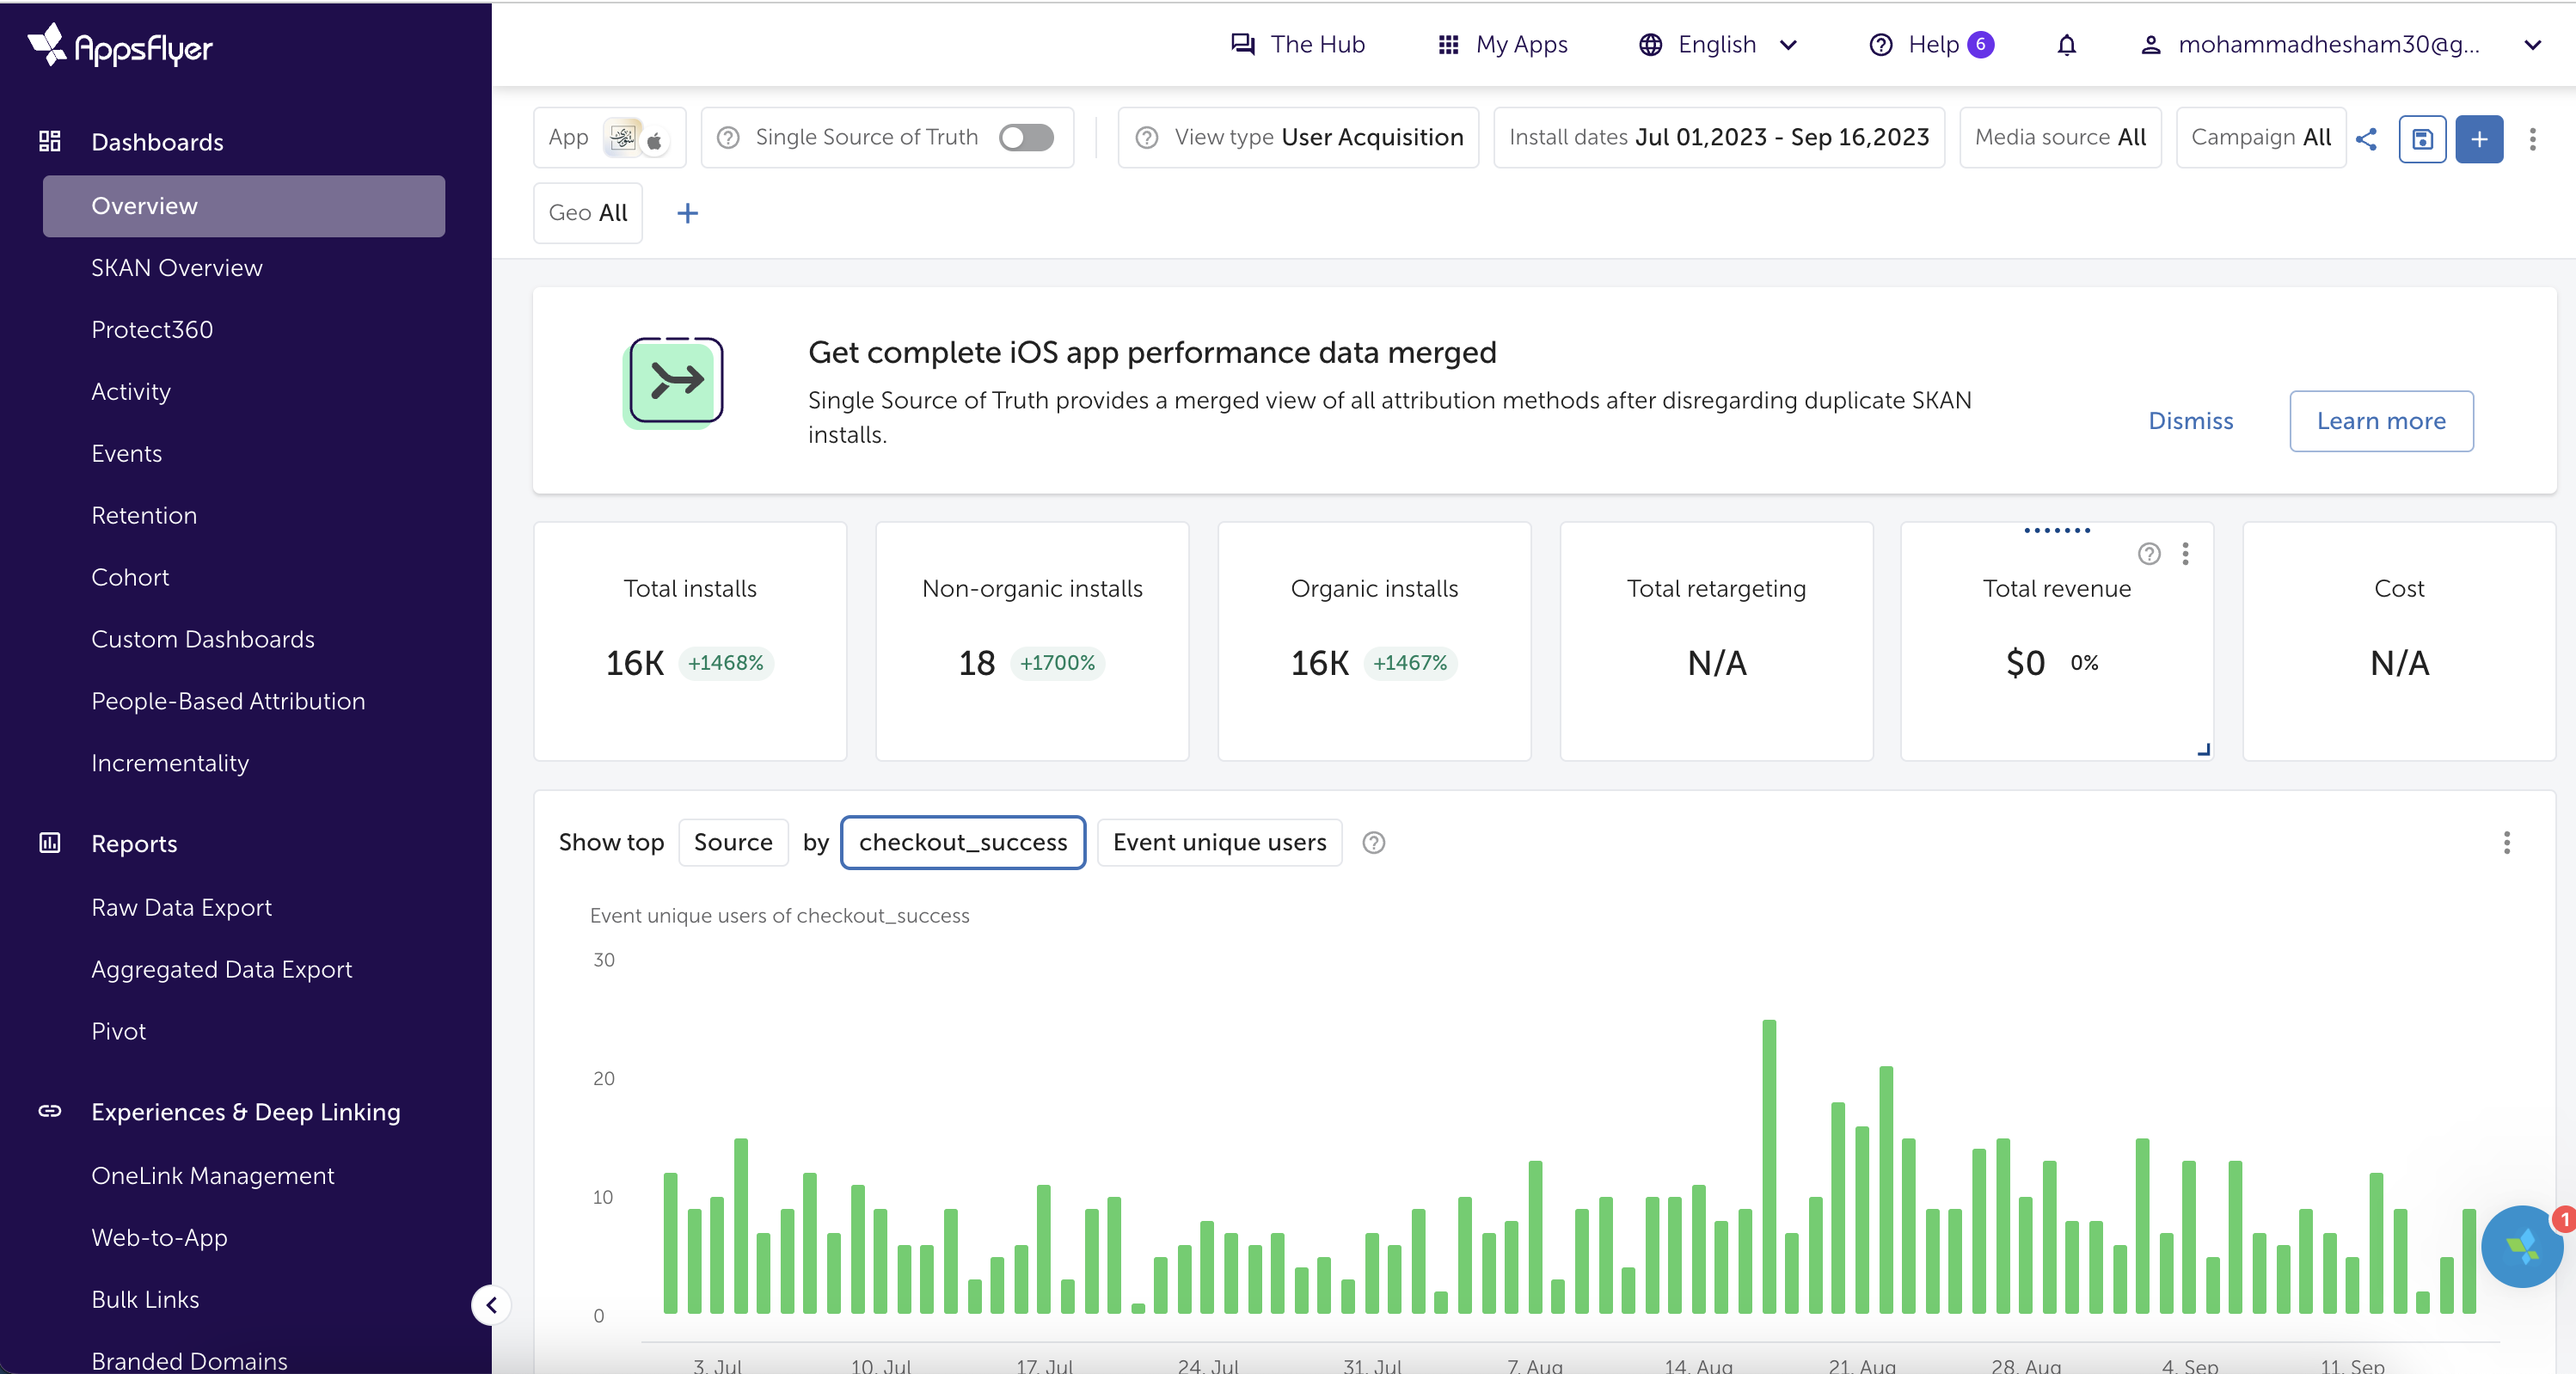Click the blue plus add widget button

[2479, 138]
